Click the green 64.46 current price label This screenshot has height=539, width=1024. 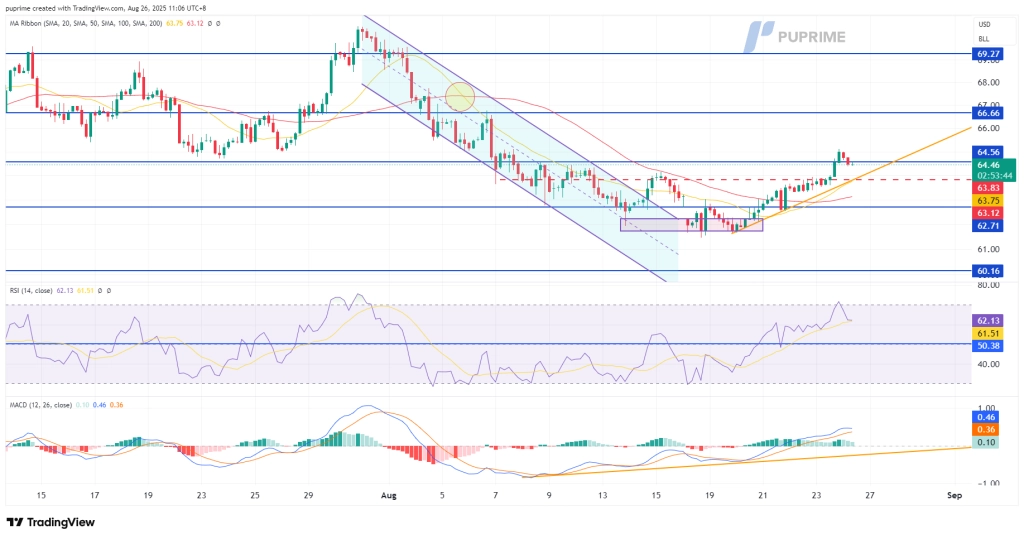tap(989, 164)
